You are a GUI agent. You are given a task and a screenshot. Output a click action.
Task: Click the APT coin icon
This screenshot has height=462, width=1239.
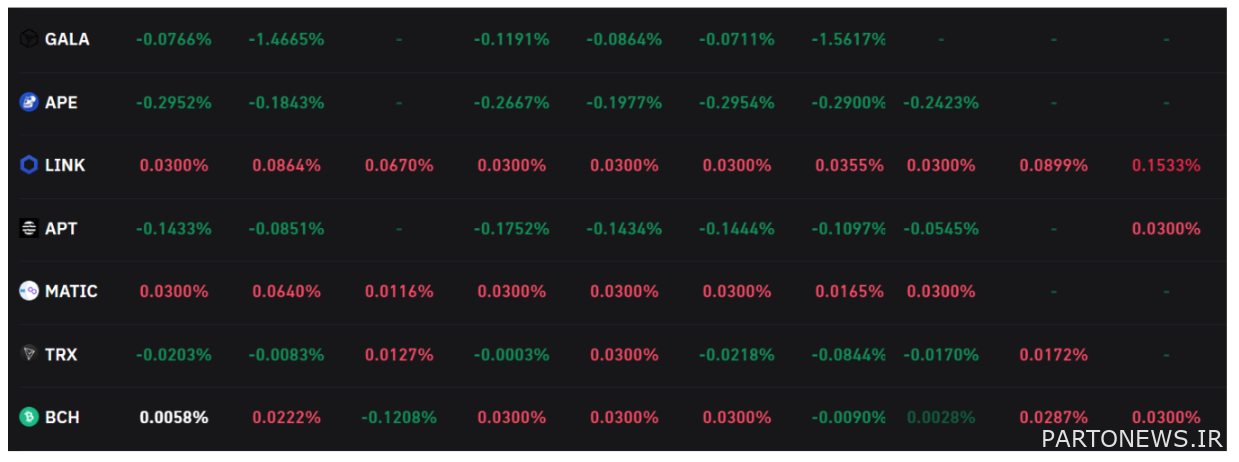[x=29, y=228]
